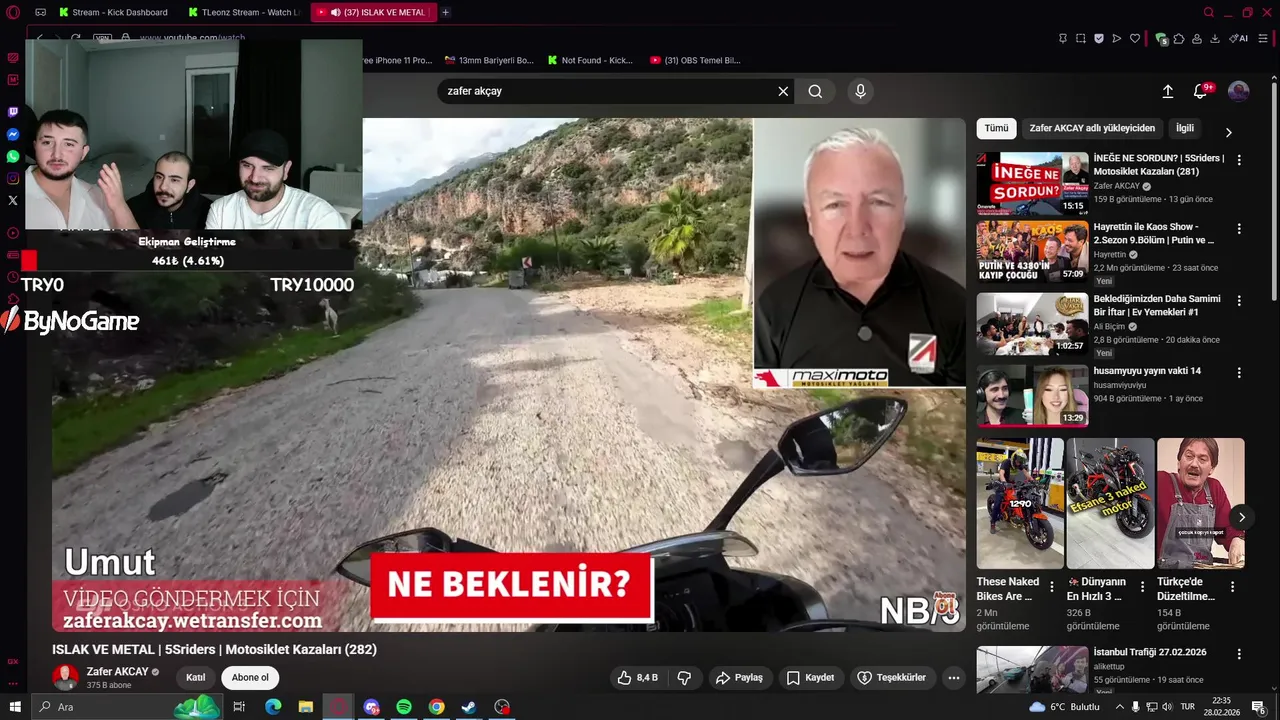Open the Efsane 3 naked motor short

(x=1110, y=503)
